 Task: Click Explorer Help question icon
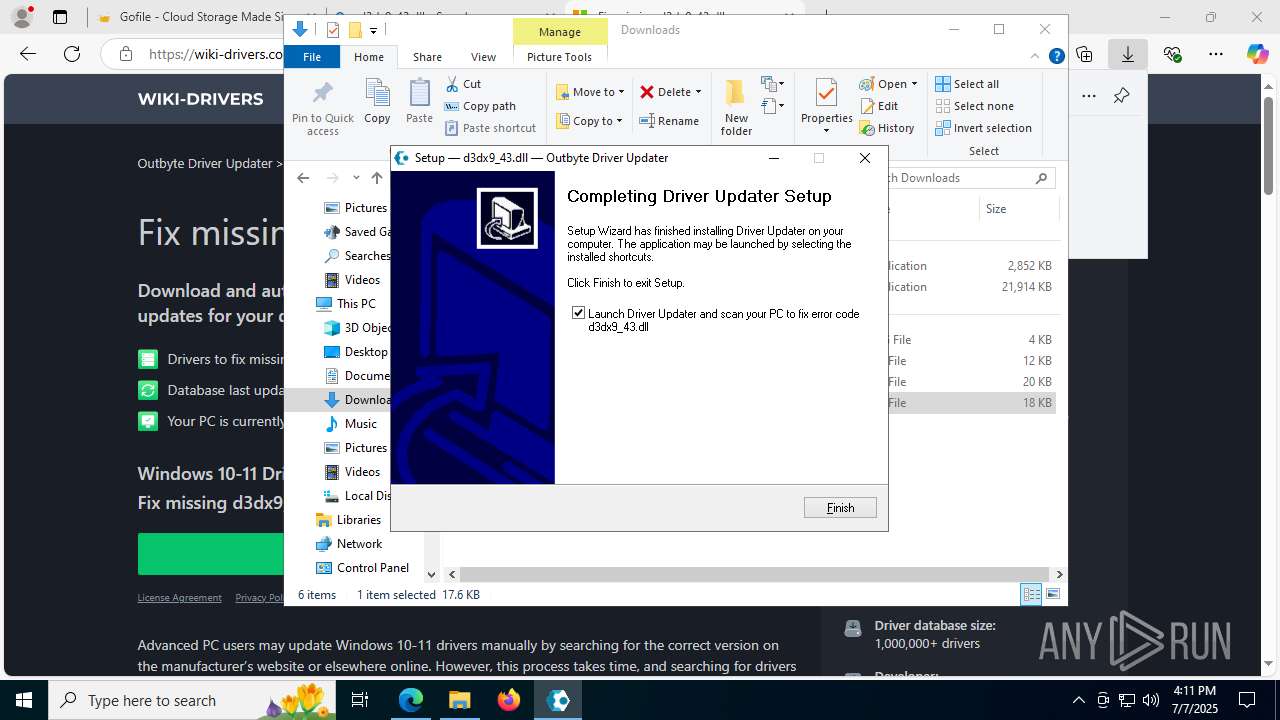point(1056,57)
